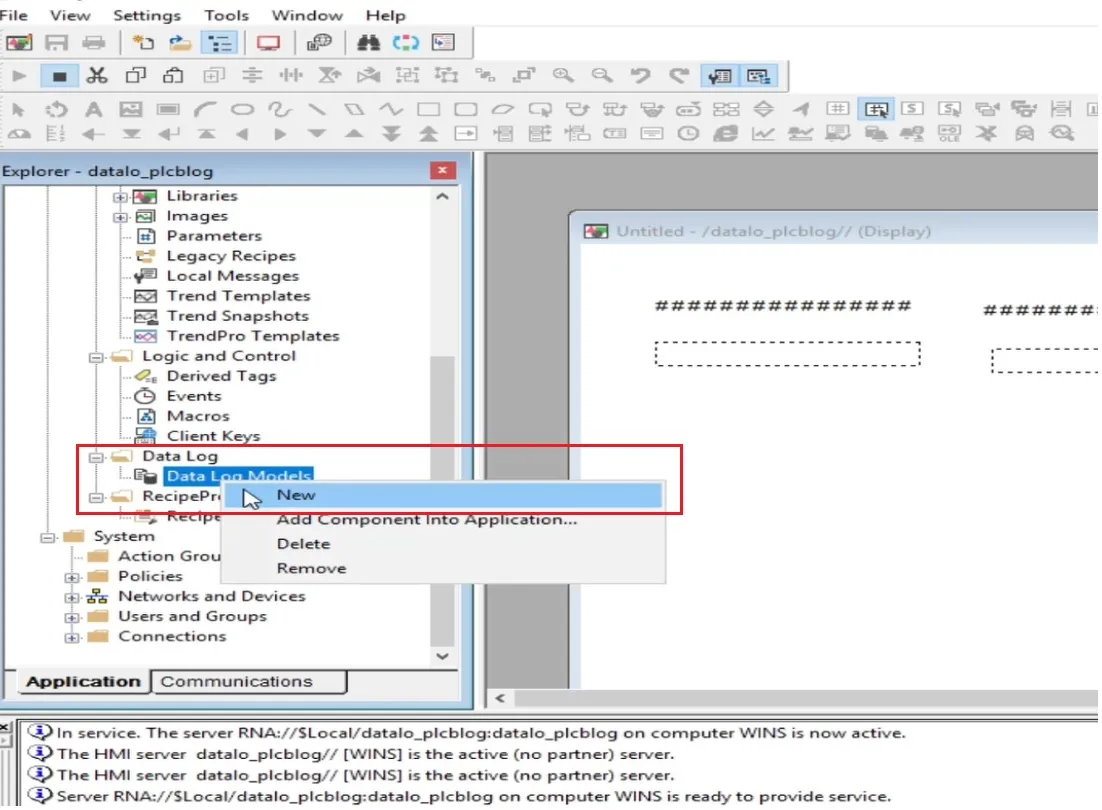The width and height of the screenshot is (1102, 810).
Task: Choose Delete from the context menu
Action: point(443,544)
